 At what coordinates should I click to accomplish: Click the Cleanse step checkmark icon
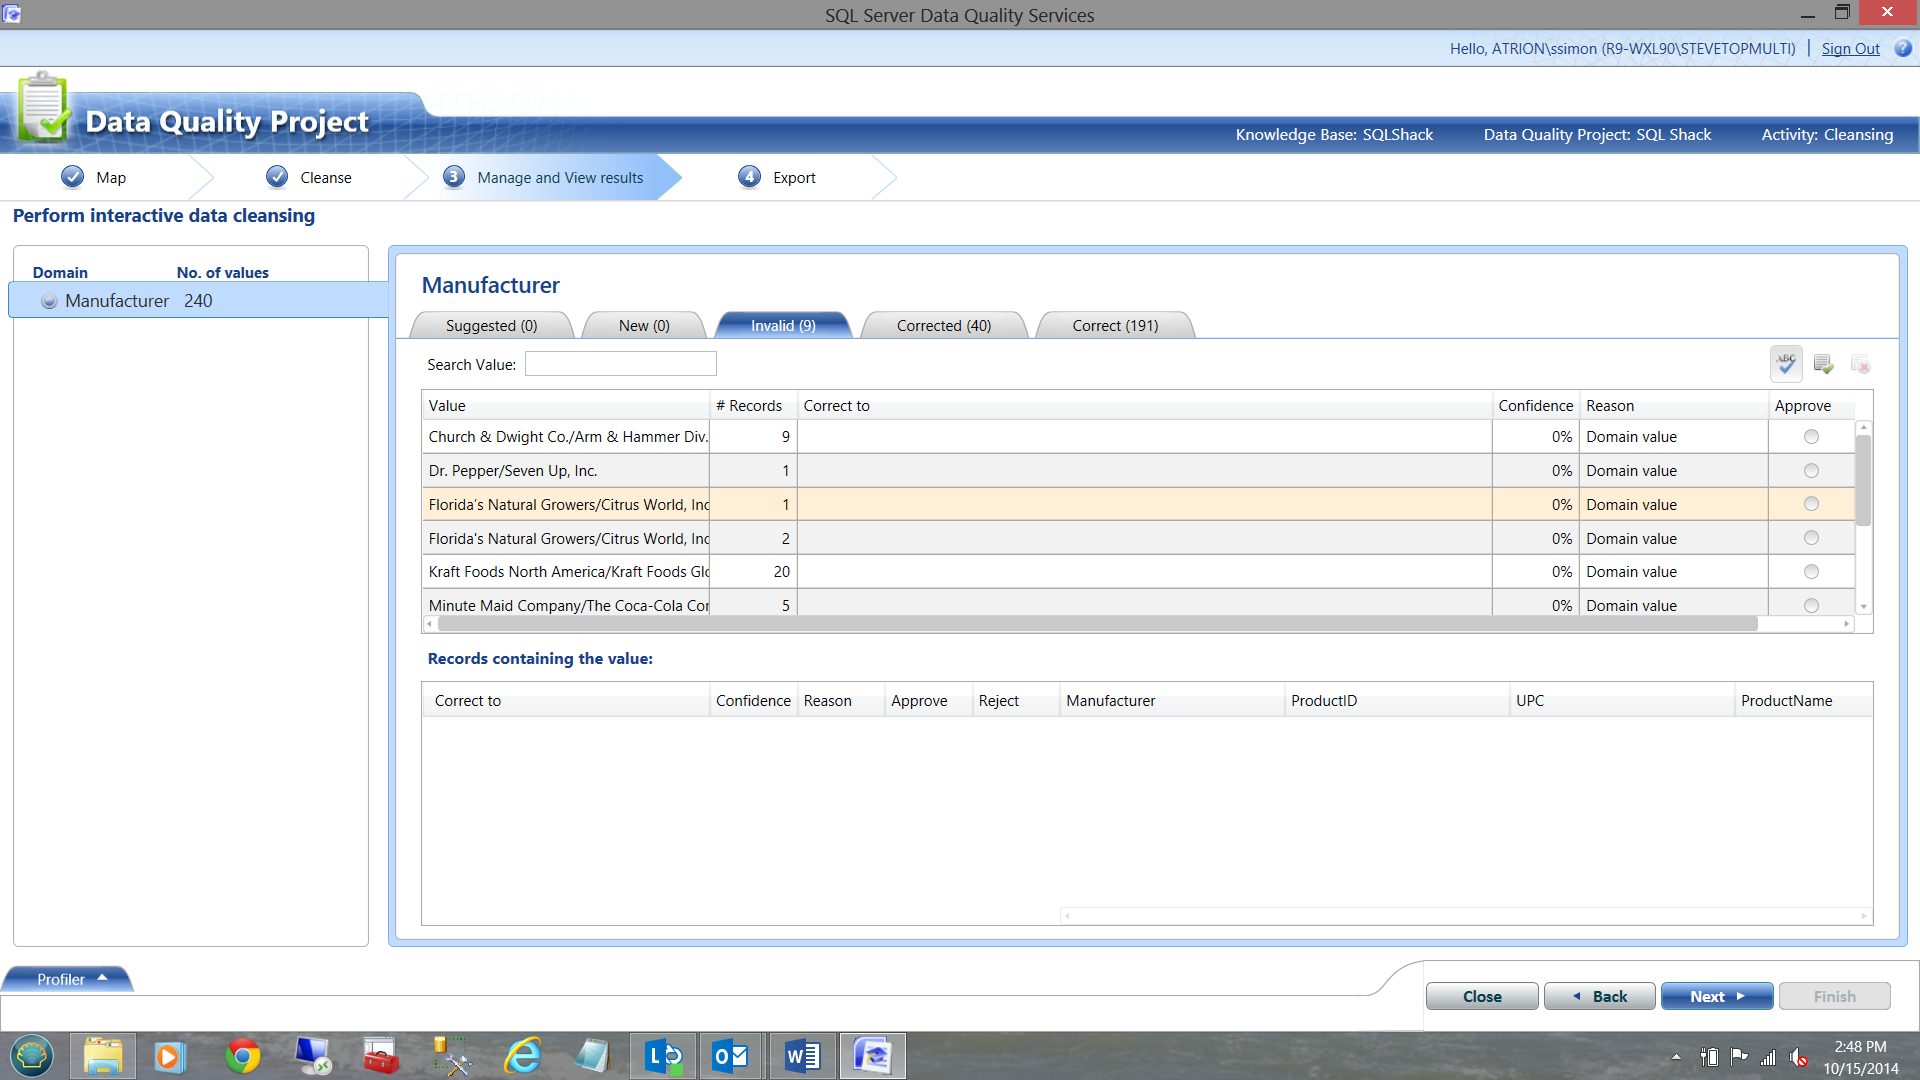click(x=277, y=177)
